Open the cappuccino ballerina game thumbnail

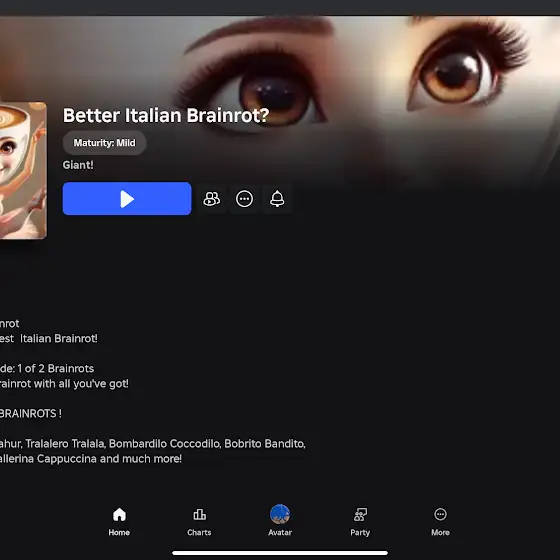point(23,170)
